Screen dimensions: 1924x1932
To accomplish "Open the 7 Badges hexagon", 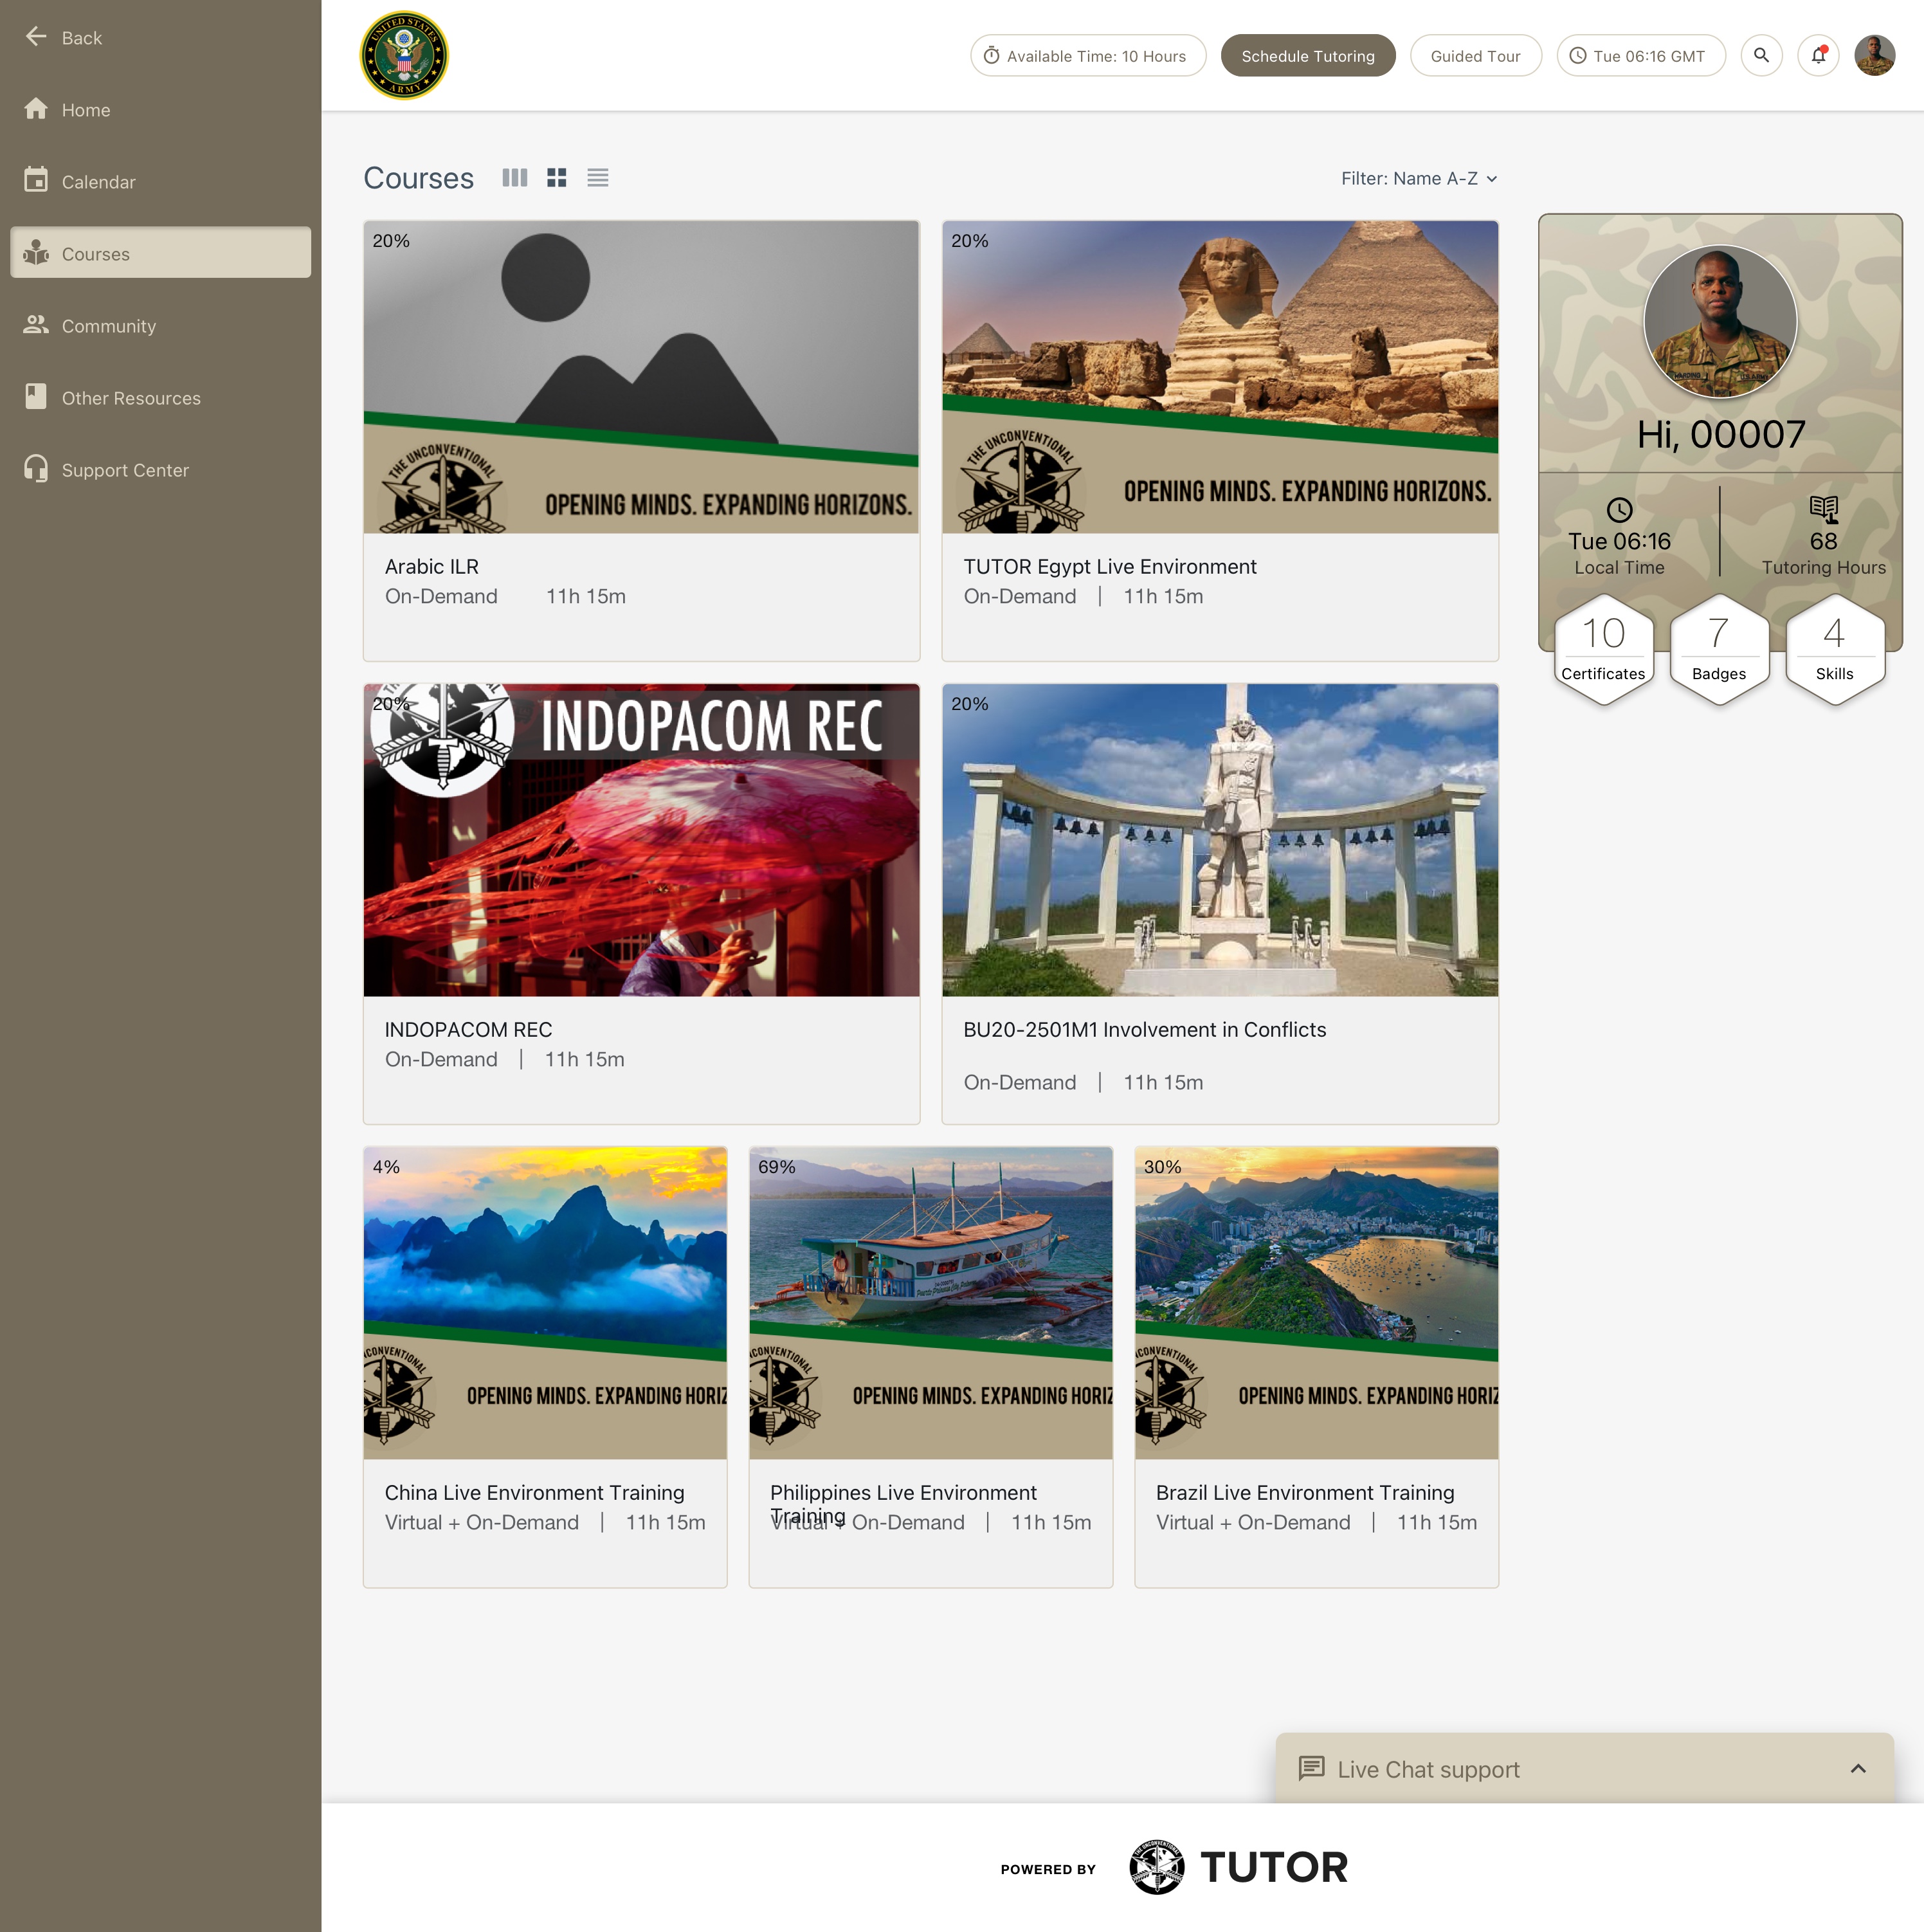I will (1719, 649).
